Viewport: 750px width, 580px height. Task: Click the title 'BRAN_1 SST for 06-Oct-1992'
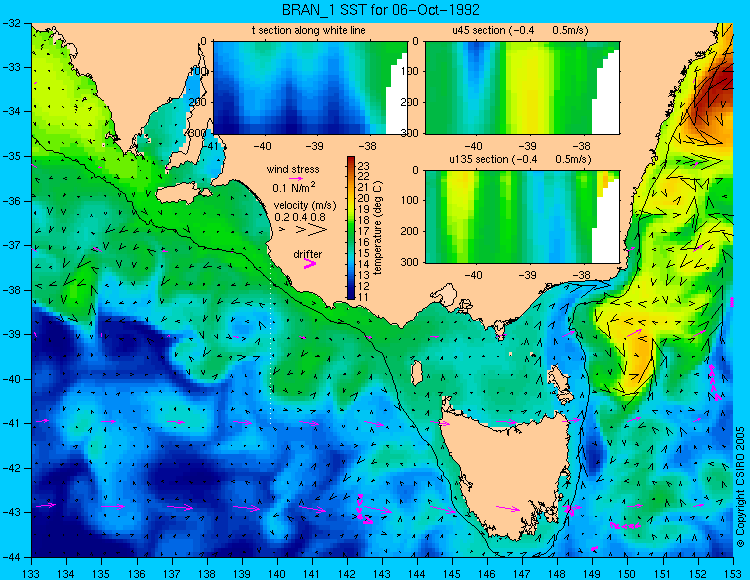point(380,10)
